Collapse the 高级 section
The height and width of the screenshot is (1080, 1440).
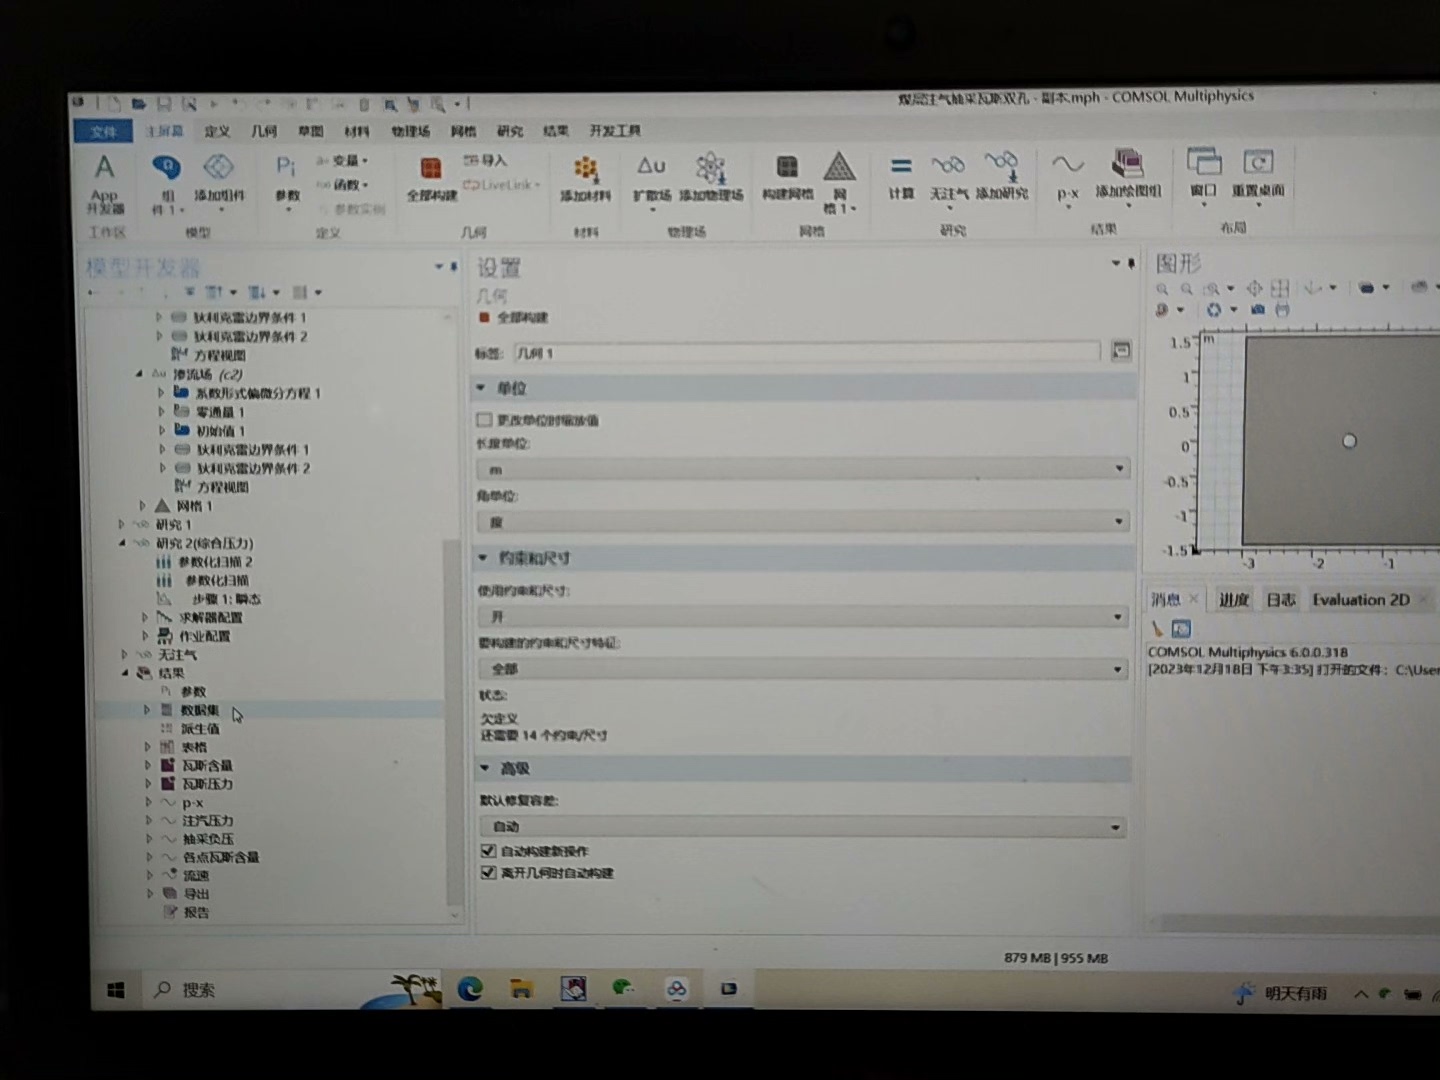(x=484, y=768)
